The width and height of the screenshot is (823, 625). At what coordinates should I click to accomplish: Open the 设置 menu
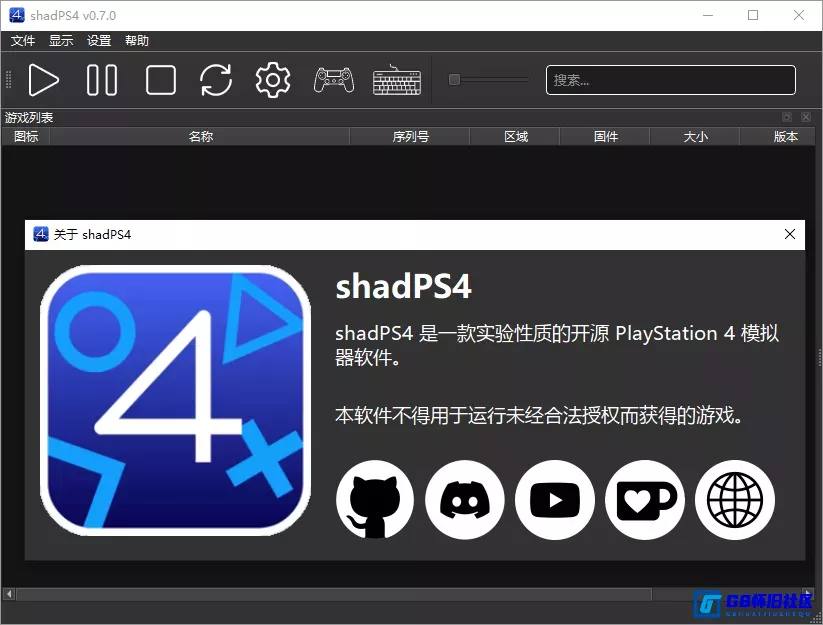(98, 40)
